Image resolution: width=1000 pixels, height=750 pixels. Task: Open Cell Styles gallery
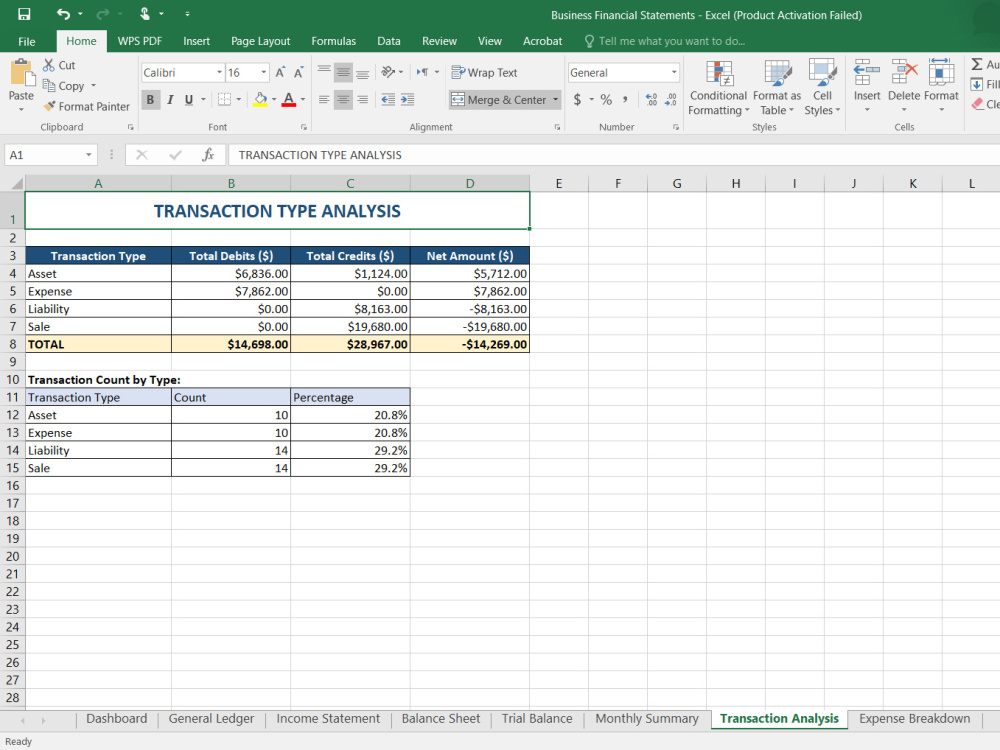tap(822, 88)
